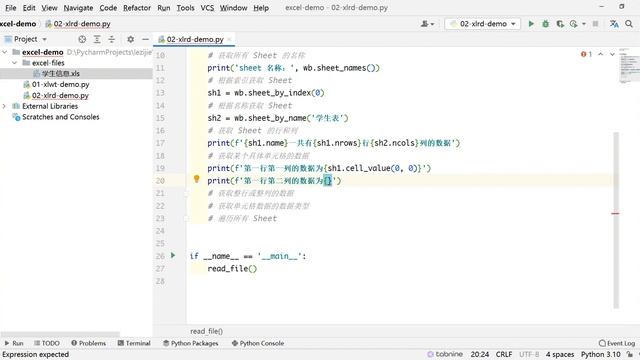Click the Python 3.10 interpreter widget

point(600,354)
